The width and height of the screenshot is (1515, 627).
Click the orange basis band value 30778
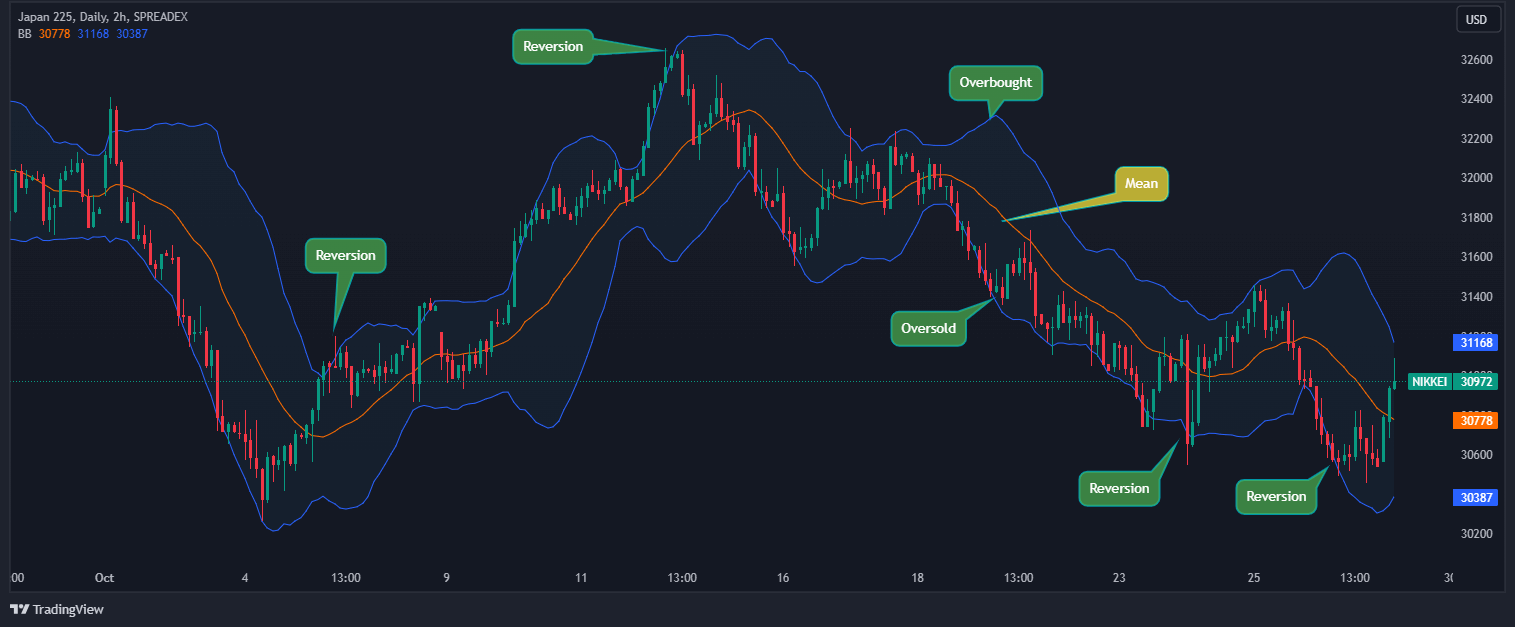[52, 33]
